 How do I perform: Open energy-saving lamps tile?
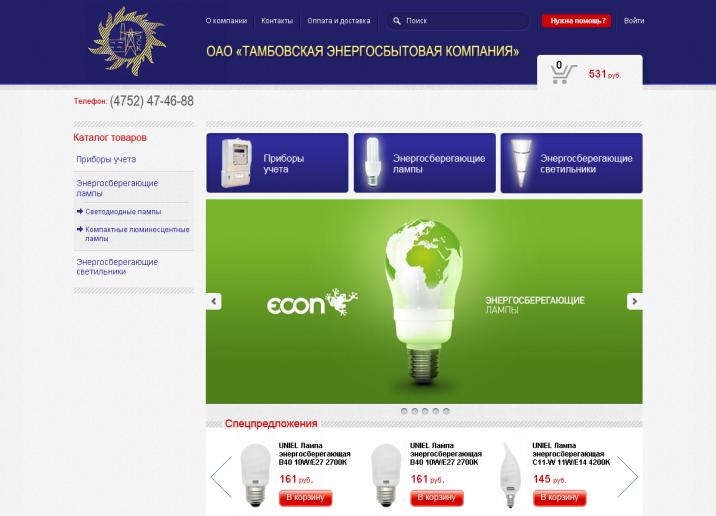coord(425,163)
